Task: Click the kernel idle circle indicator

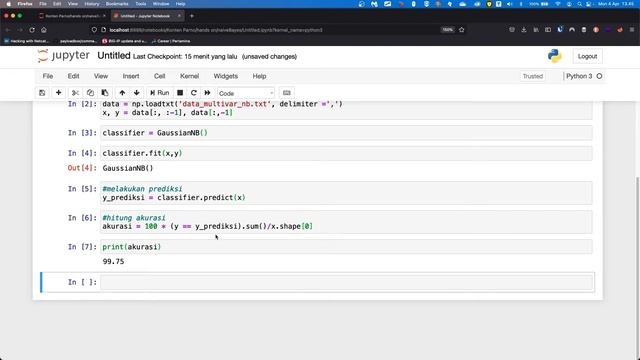Action: point(599,76)
